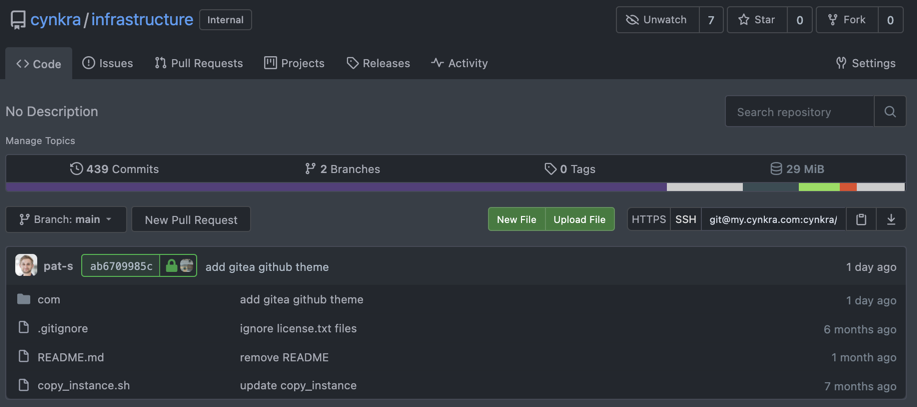Switch to the Issues tab
917x407 pixels.
(x=107, y=63)
